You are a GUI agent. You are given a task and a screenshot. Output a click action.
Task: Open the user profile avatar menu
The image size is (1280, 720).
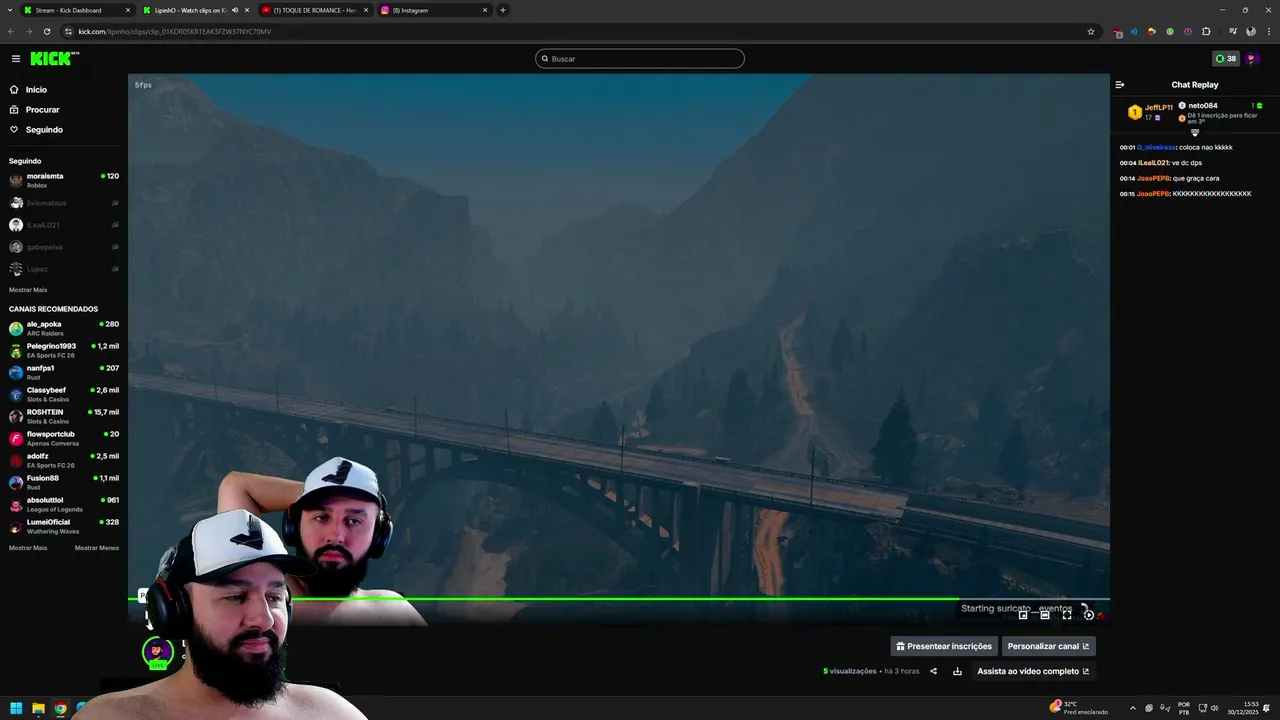1252,59
